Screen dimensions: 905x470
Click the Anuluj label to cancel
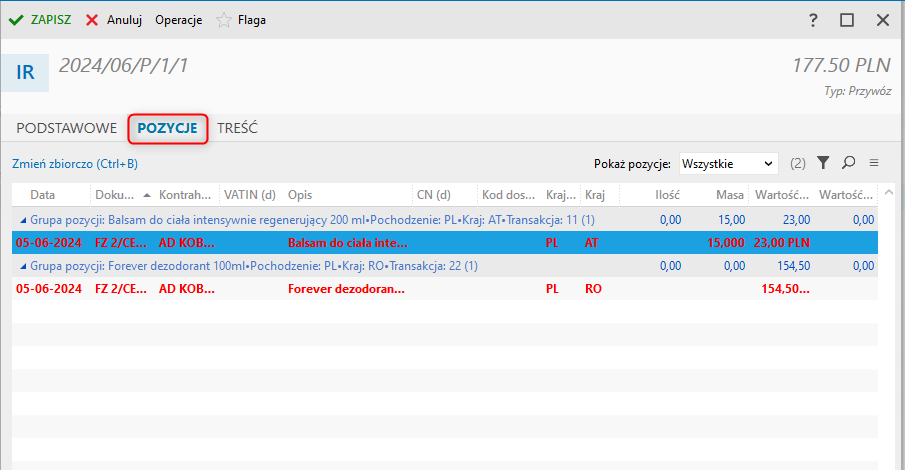click(x=124, y=20)
